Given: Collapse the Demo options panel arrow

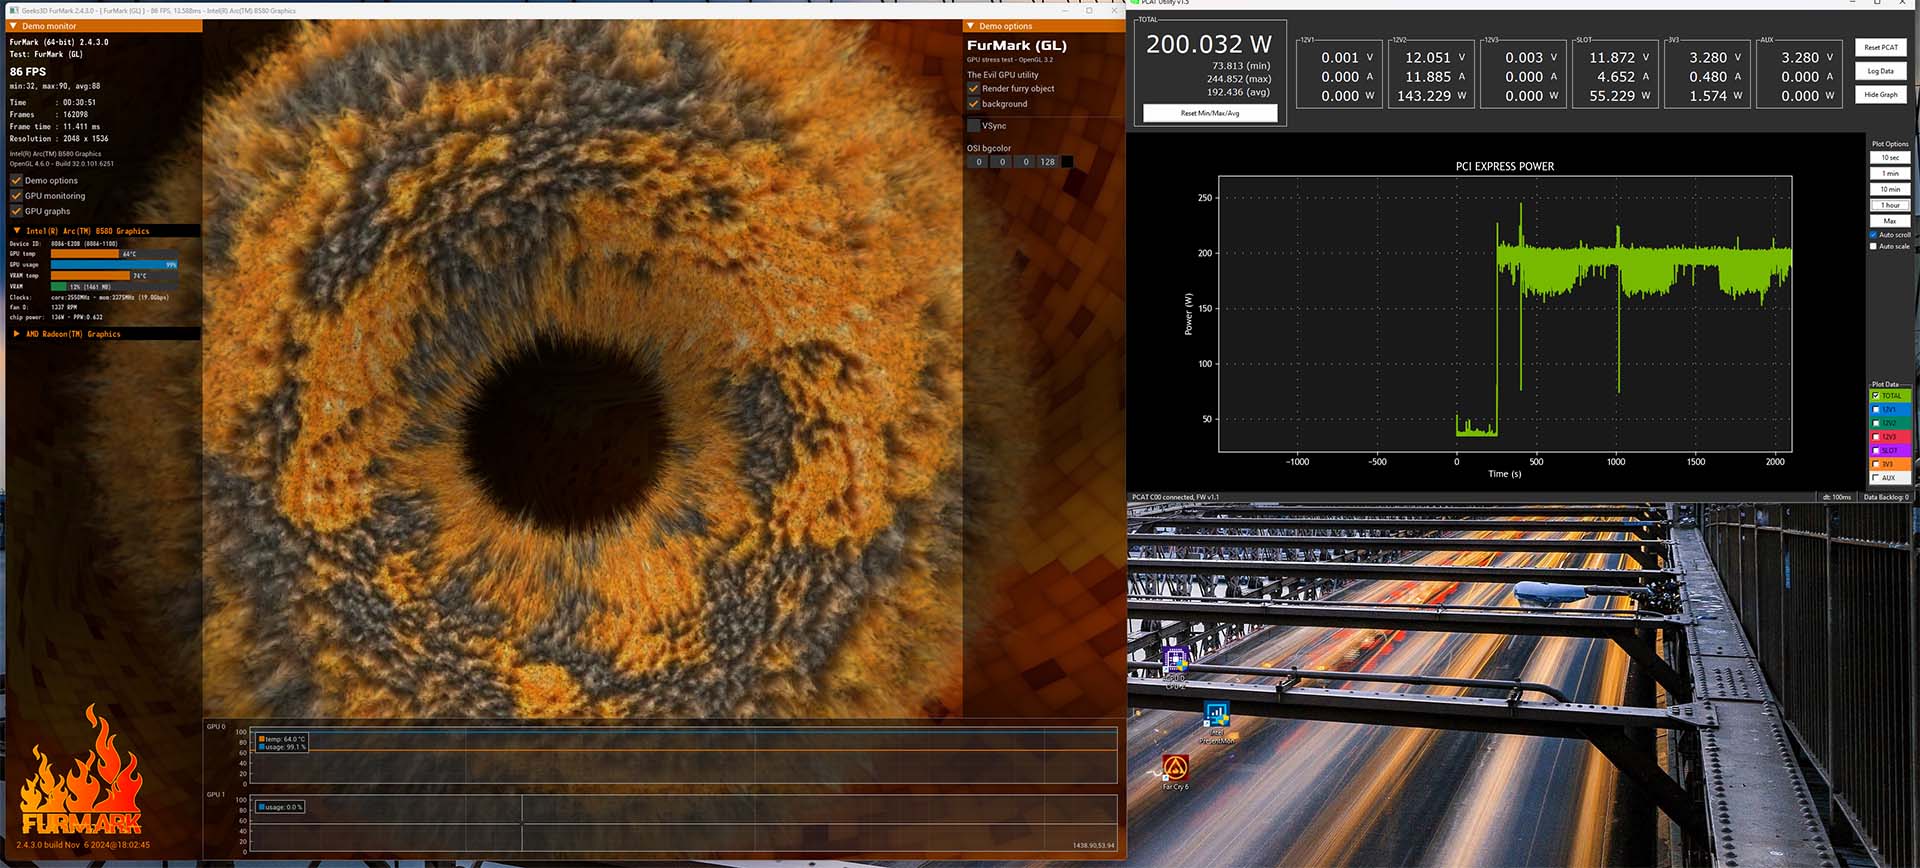Looking at the screenshot, I should pos(970,26).
